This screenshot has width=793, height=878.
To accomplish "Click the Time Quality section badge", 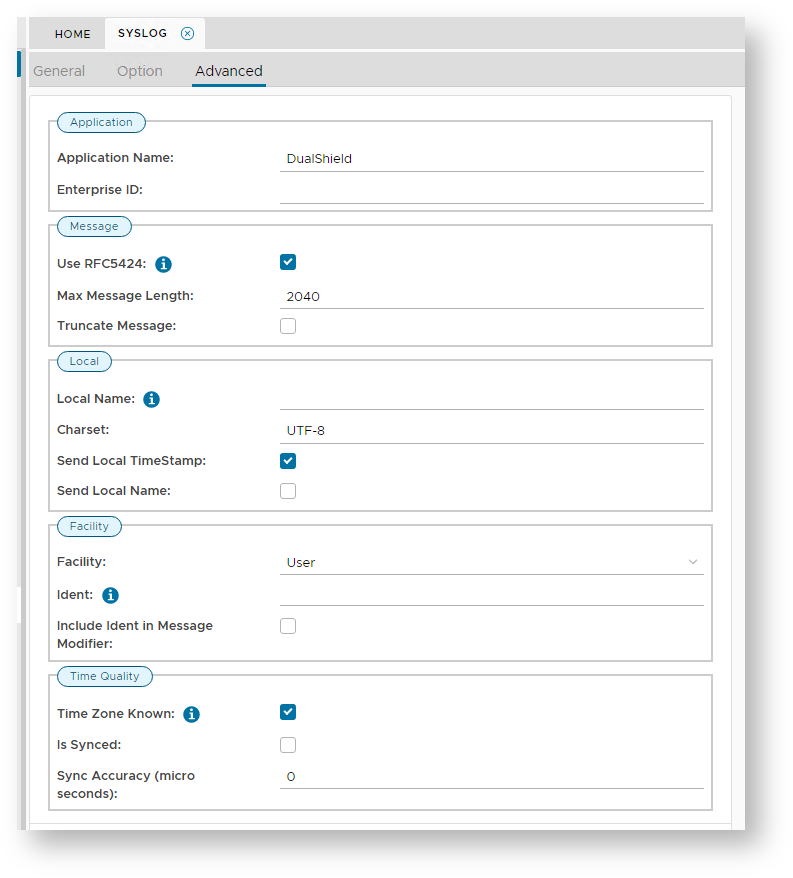I will pos(105,676).
